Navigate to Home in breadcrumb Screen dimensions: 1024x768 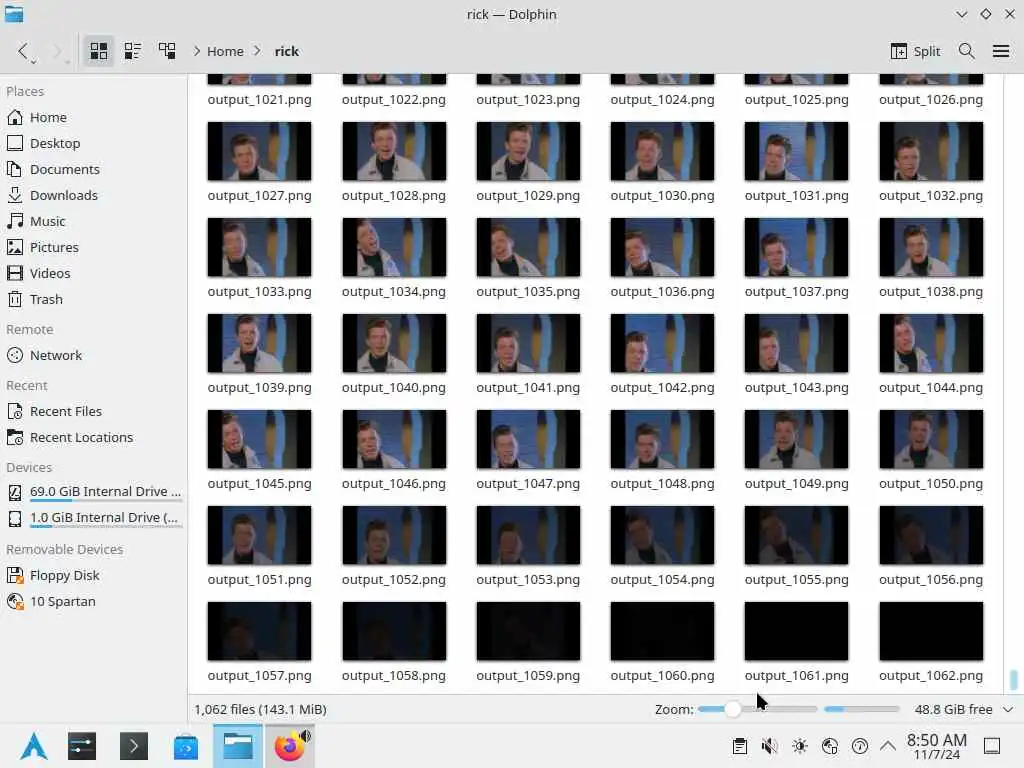(225, 51)
